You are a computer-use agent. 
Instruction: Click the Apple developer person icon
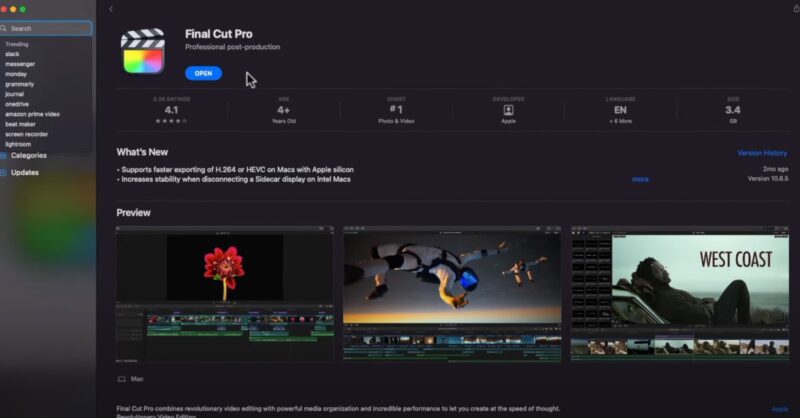coord(508,110)
